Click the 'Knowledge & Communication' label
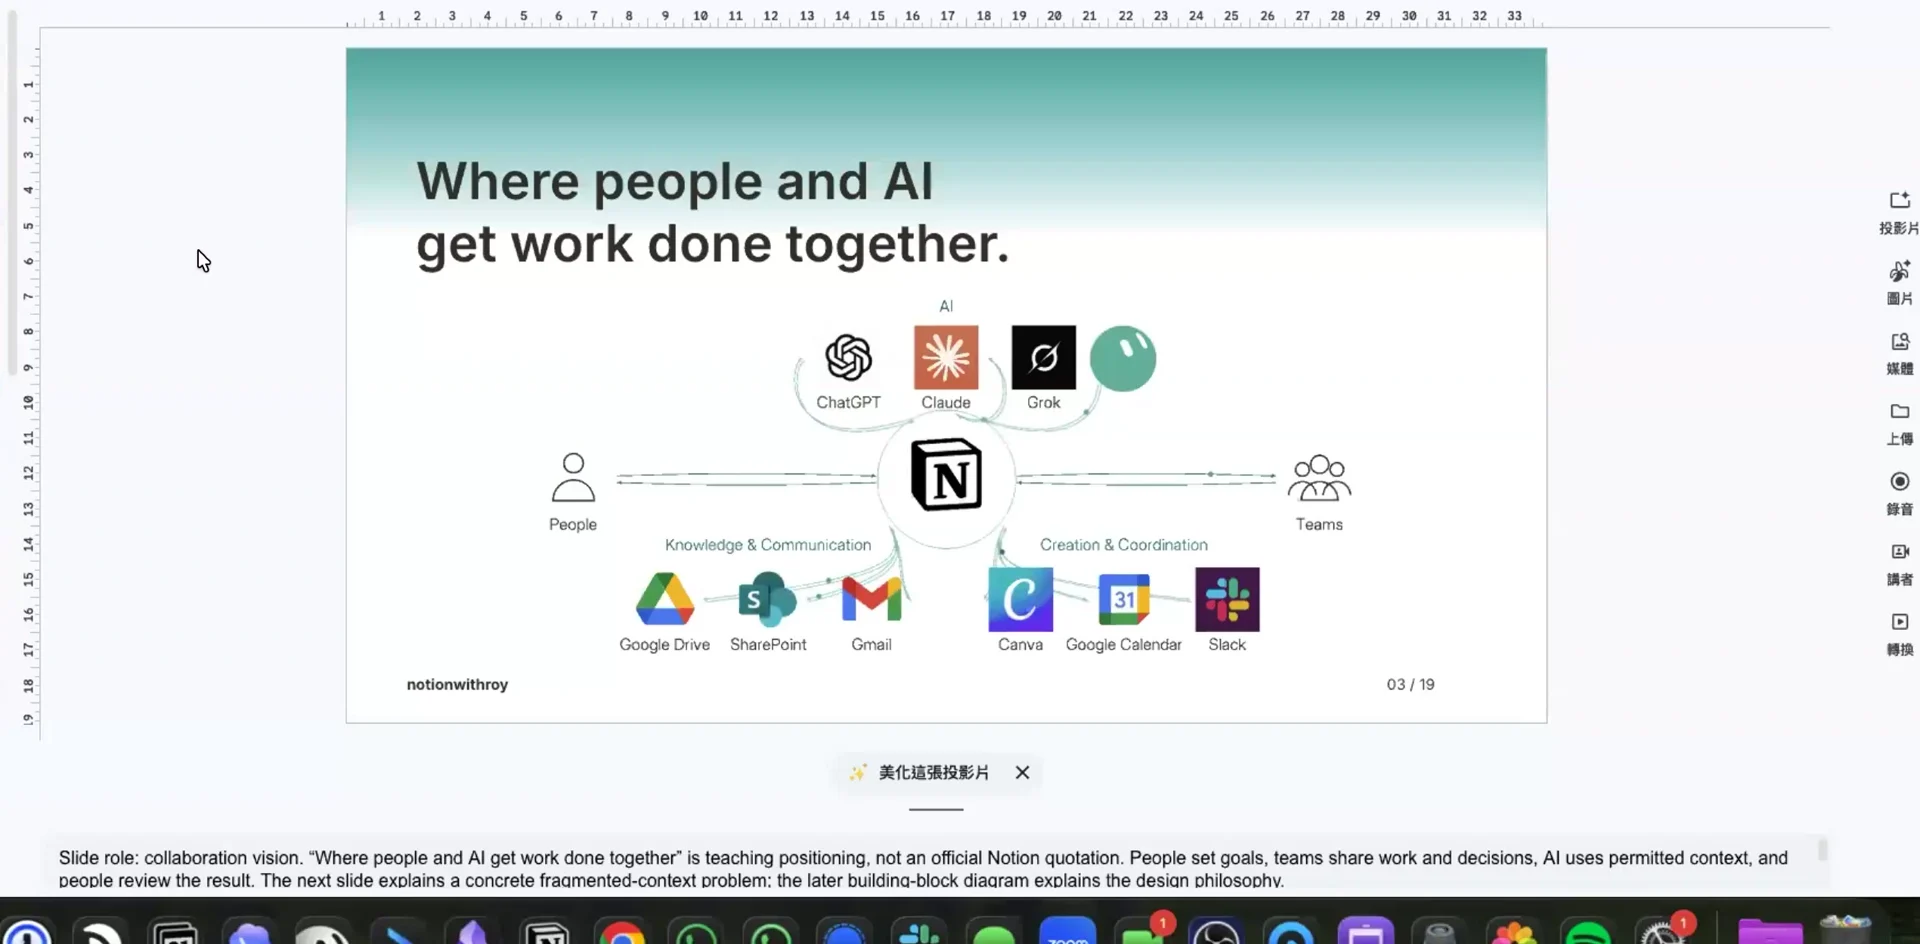1920x944 pixels. point(768,545)
